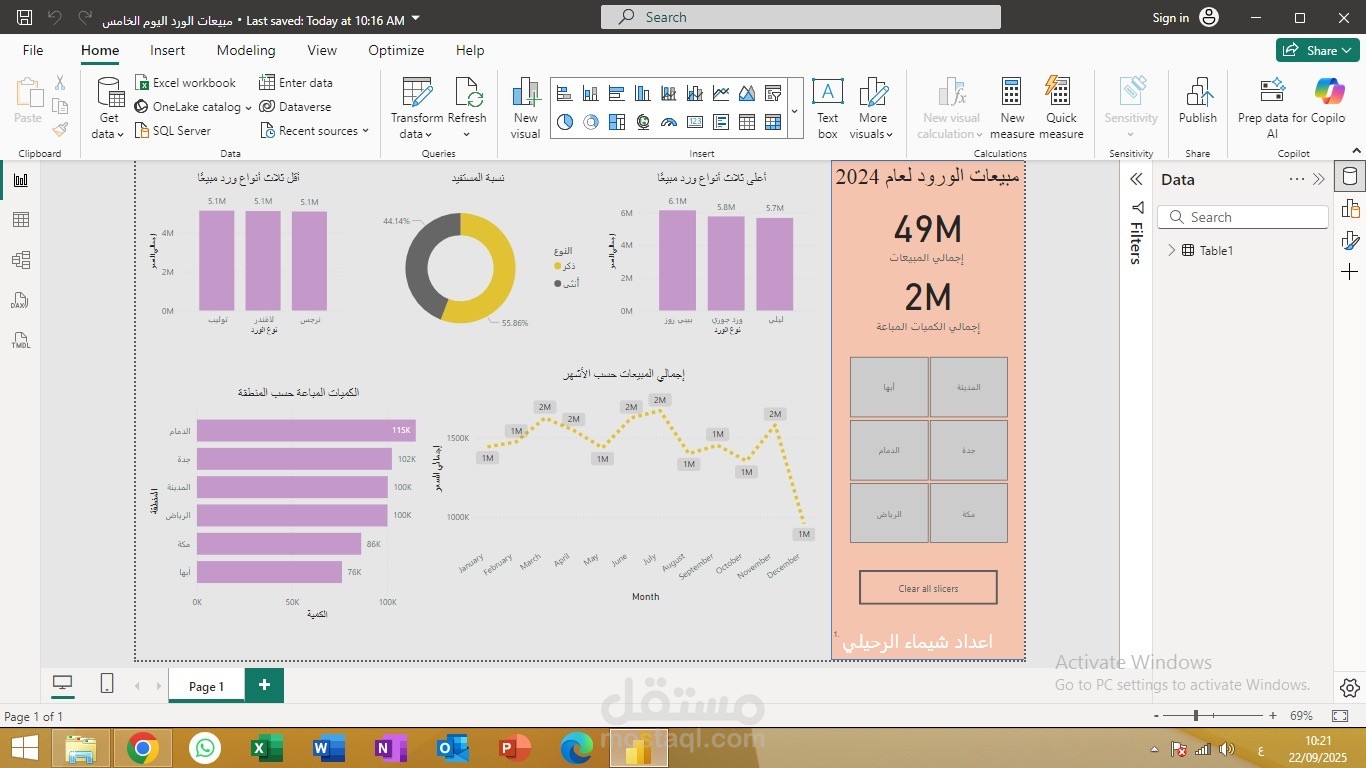Image resolution: width=1366 pixels, height=768 pixels.
Task: Open the Format pane paintbrush icon
Action: [x=1351, y=240]
